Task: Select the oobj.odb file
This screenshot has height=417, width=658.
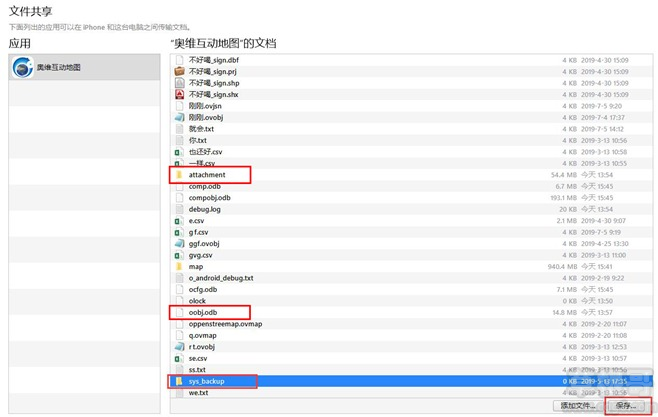Action: (x=204, y=312)
